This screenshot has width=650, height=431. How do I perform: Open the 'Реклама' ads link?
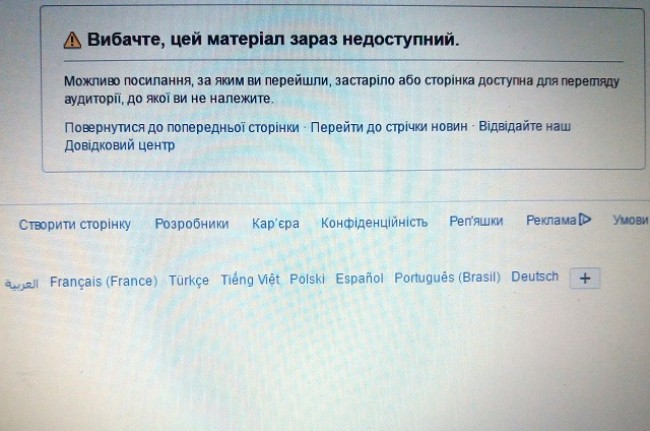551,220
